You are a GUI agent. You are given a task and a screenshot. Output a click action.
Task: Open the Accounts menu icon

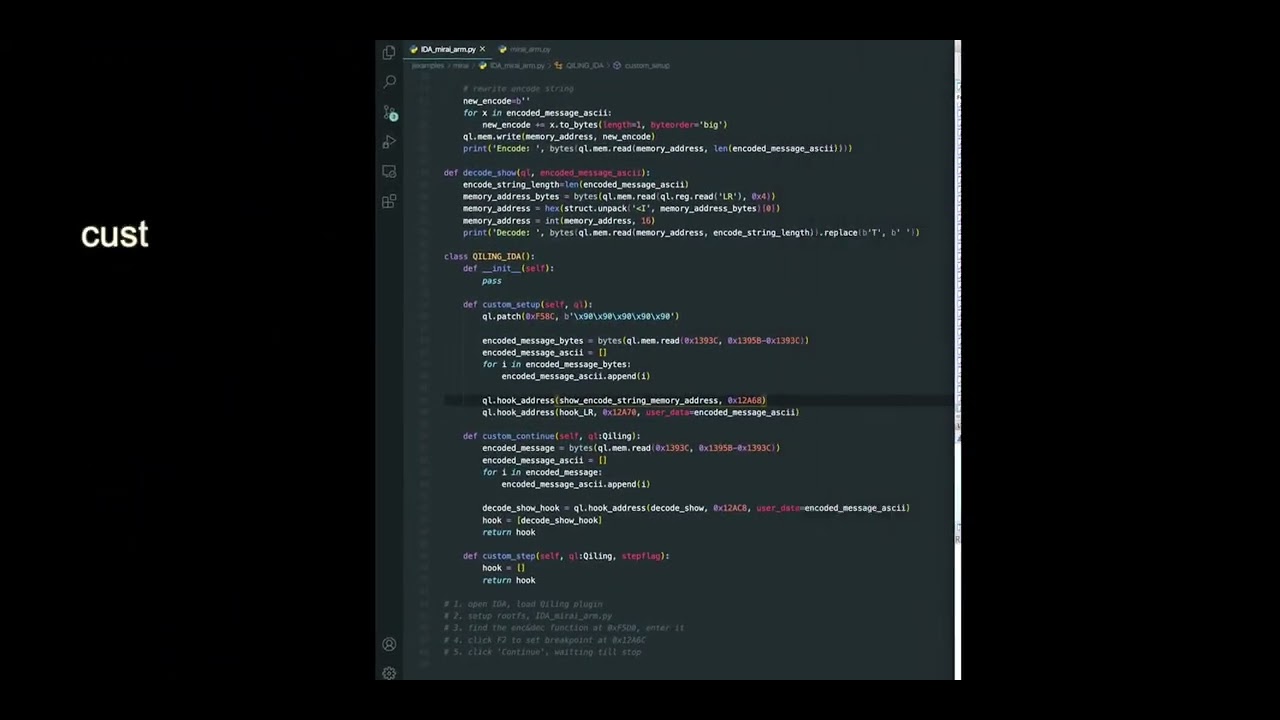tap(389, 644)
